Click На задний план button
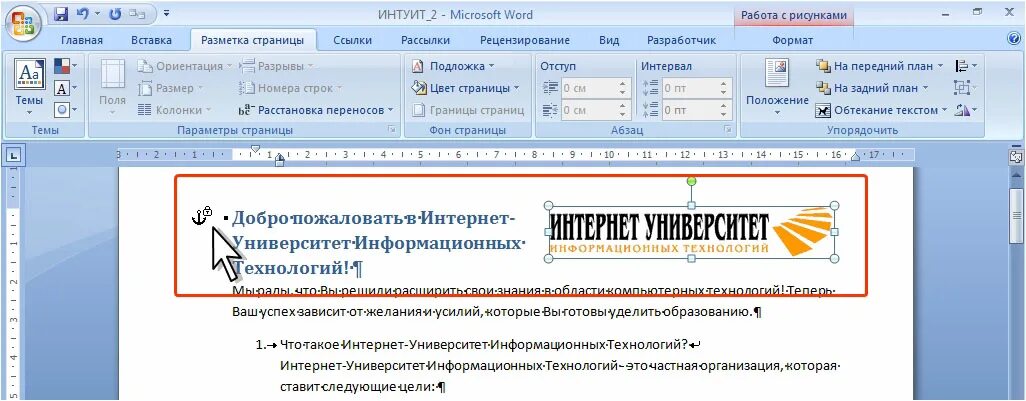The width and height of the screenshot is (1026, 401). pyautogui.click(x=866, y=88)
